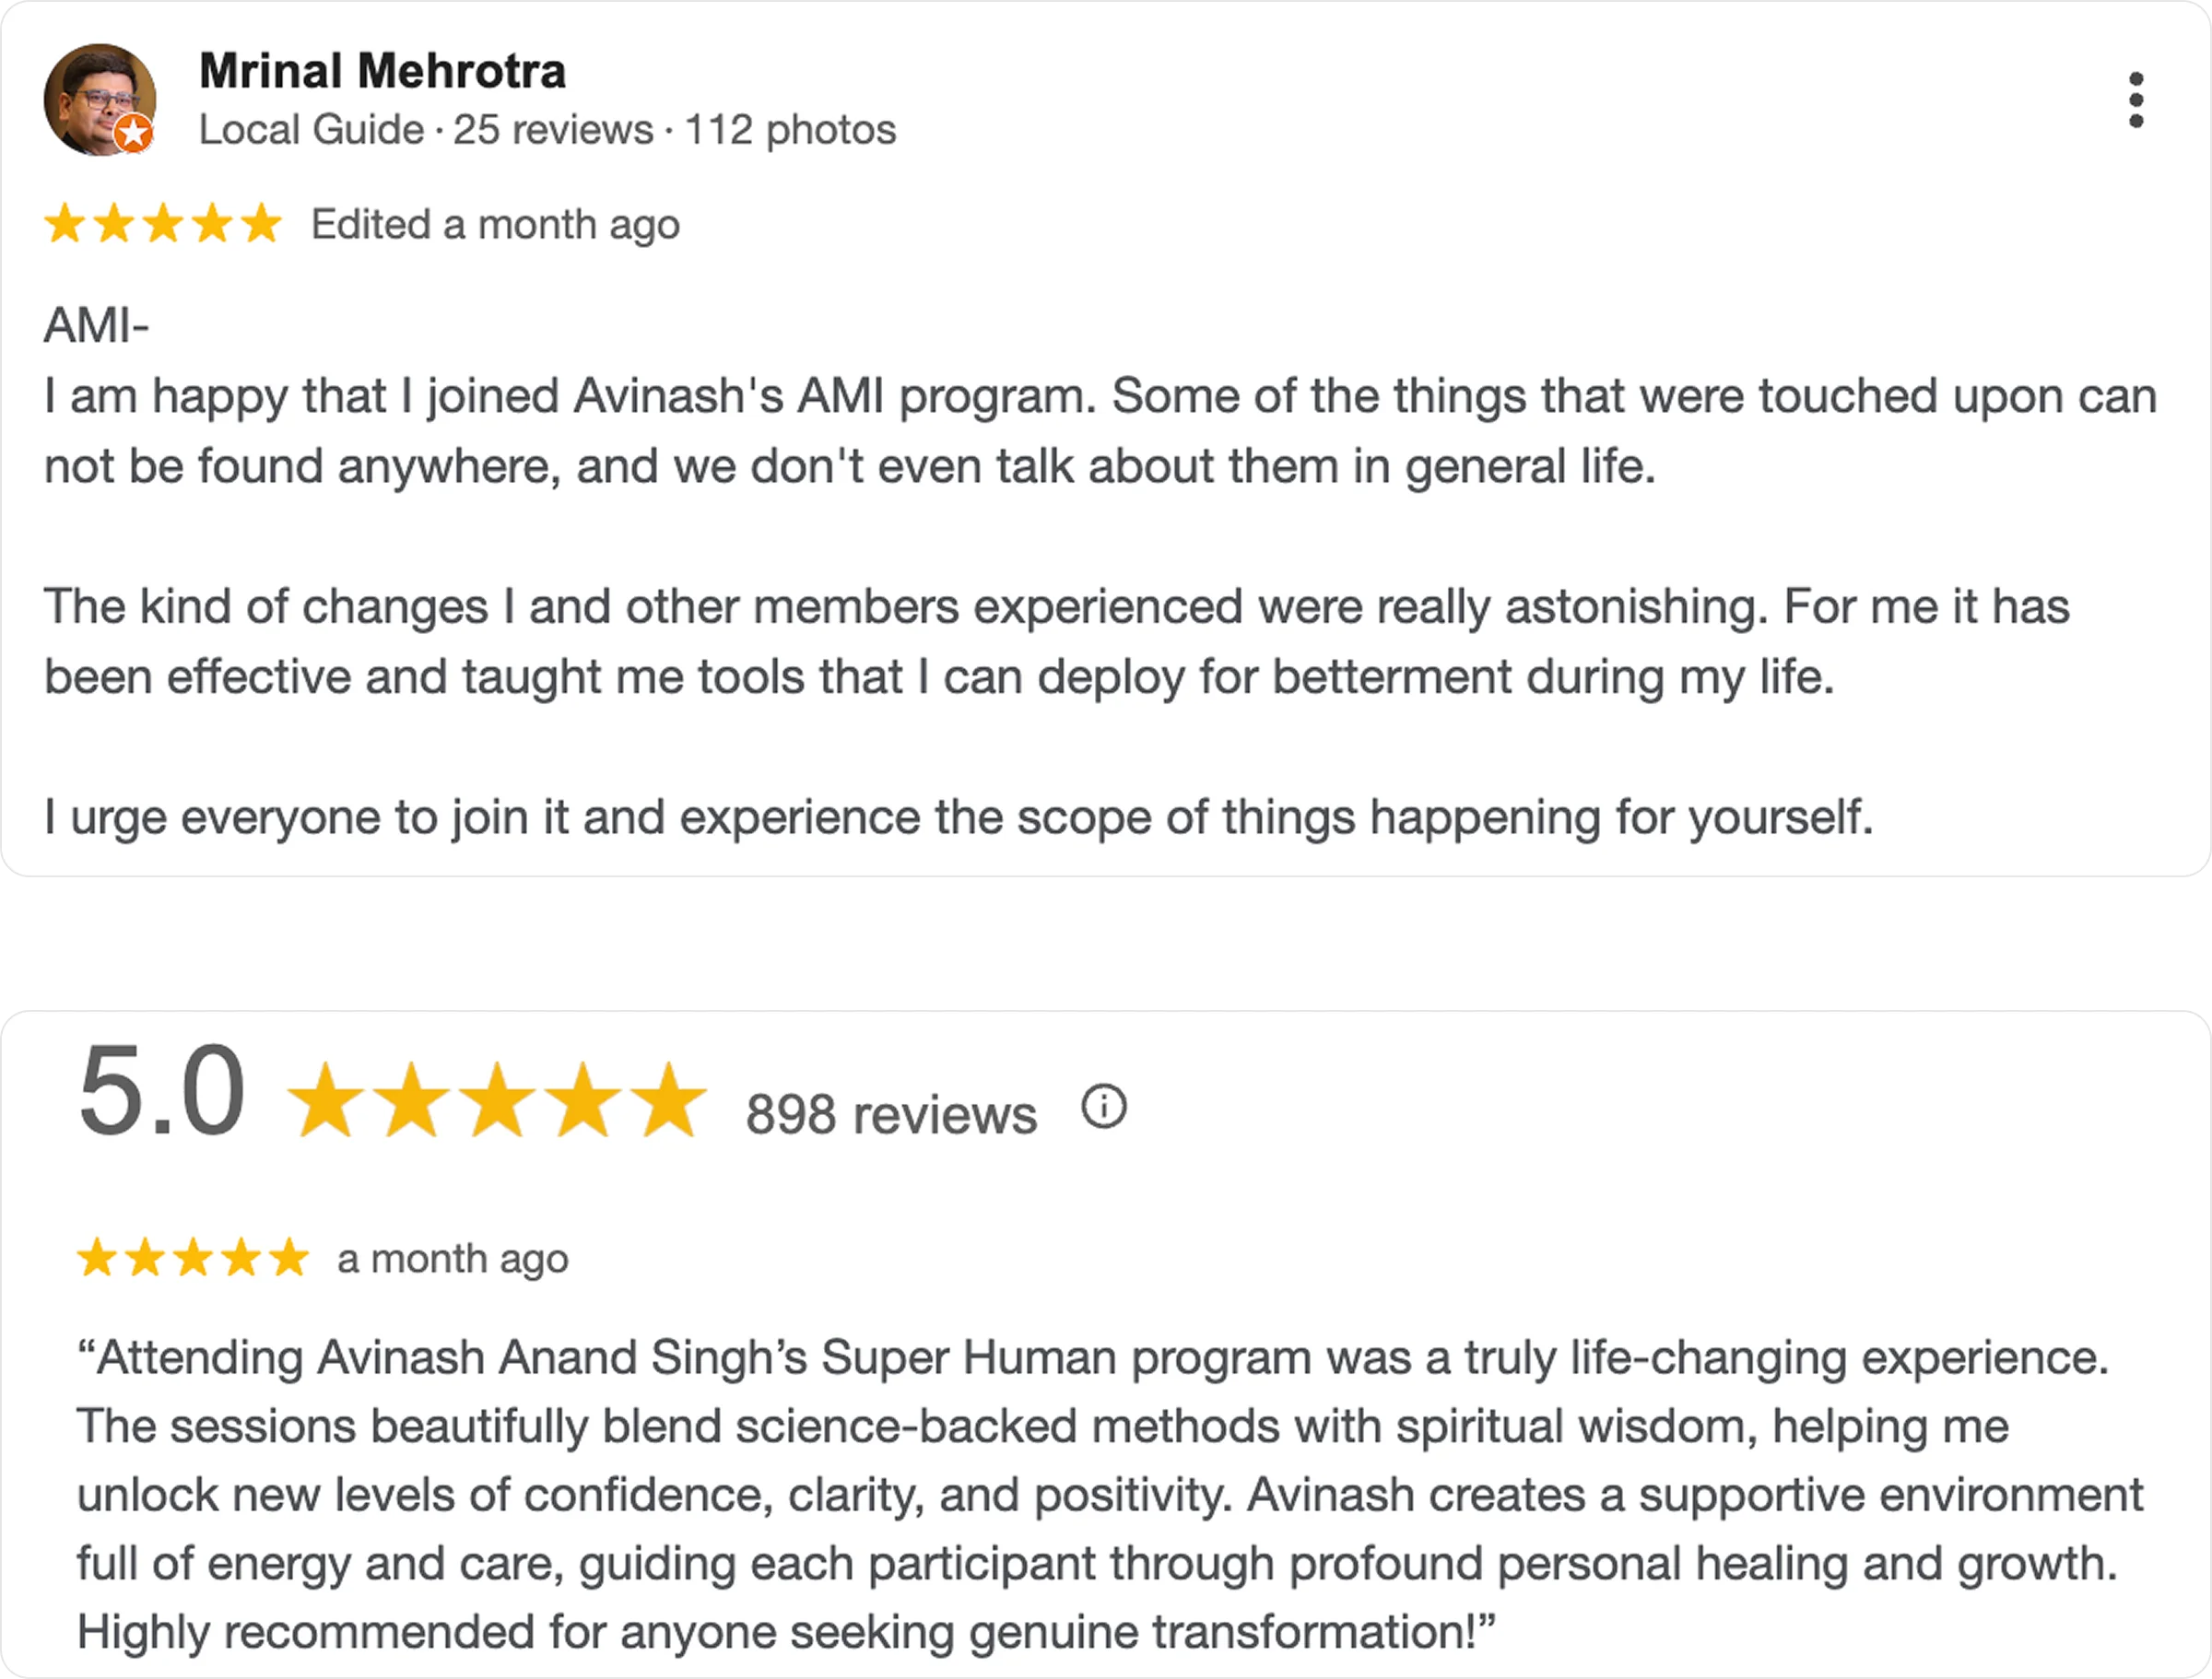Click the '112 photos' reviewer stat

[x=790, y=130]
